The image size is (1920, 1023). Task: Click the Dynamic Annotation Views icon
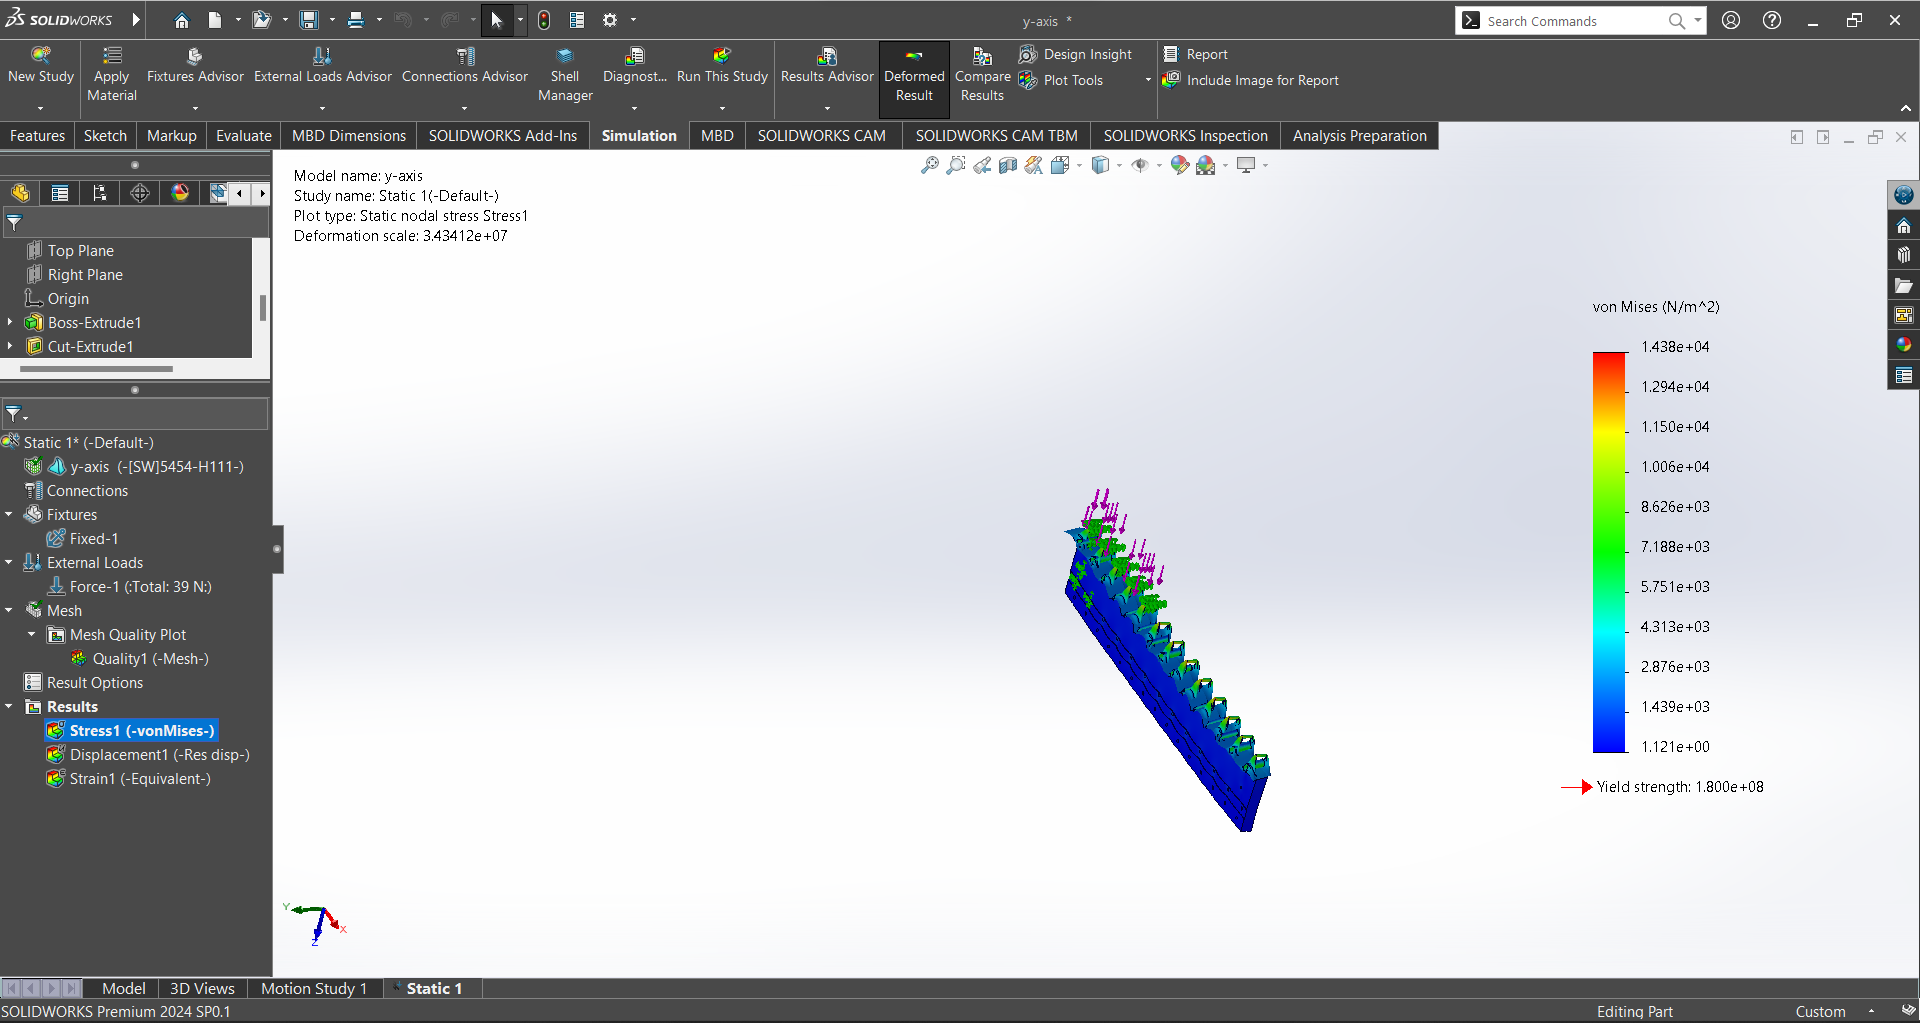pos(1034,165)
